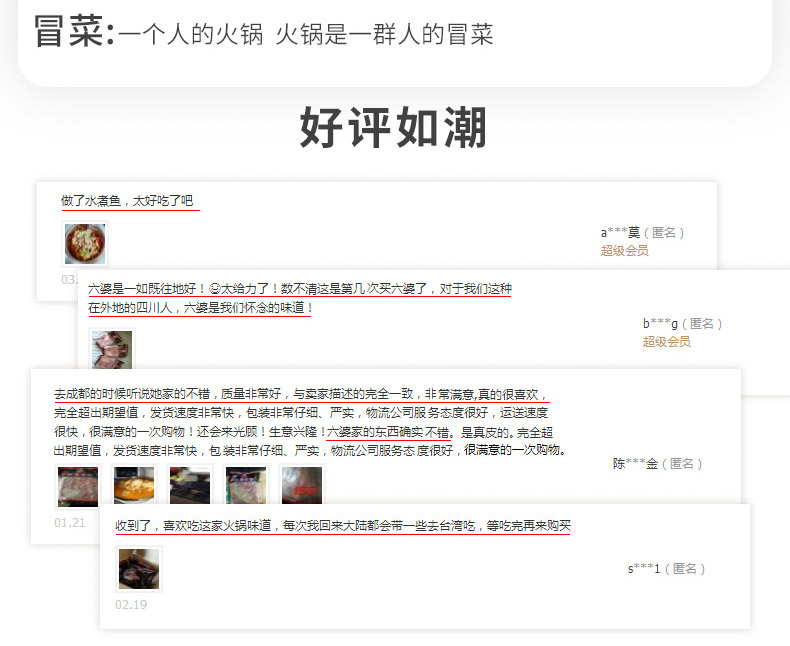This screenshot has height=646, width=790.
Task: Open first photo in 陈***金's review
Action: click(78, 486)
